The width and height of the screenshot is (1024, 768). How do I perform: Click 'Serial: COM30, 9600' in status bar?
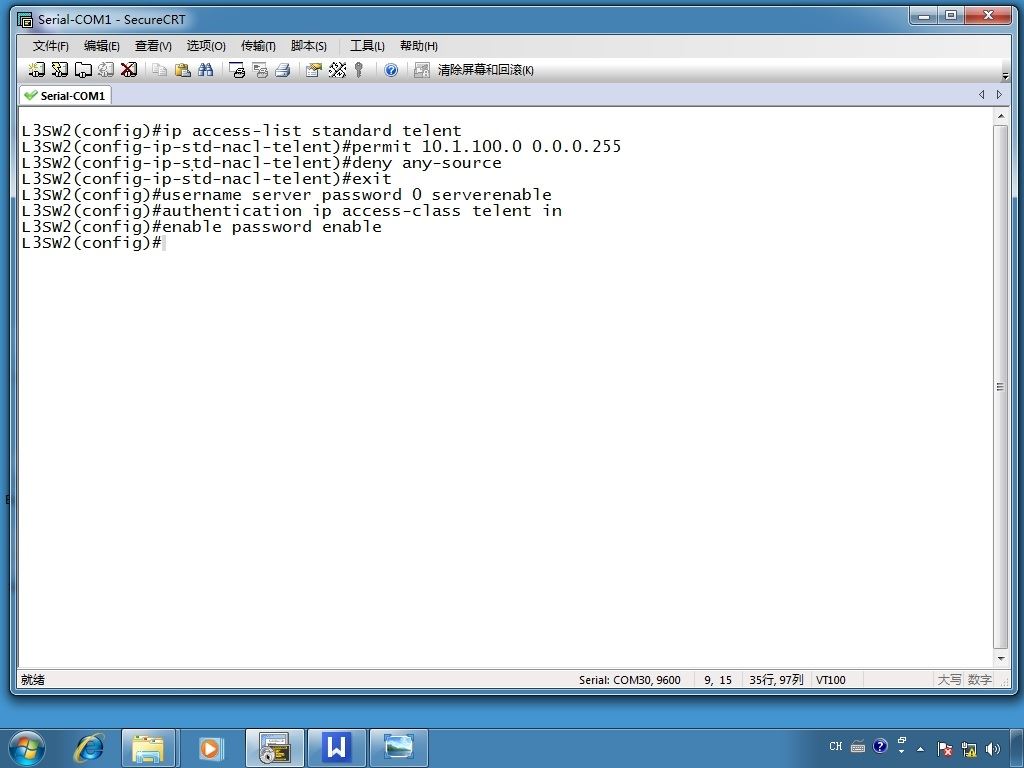(630, 680)
